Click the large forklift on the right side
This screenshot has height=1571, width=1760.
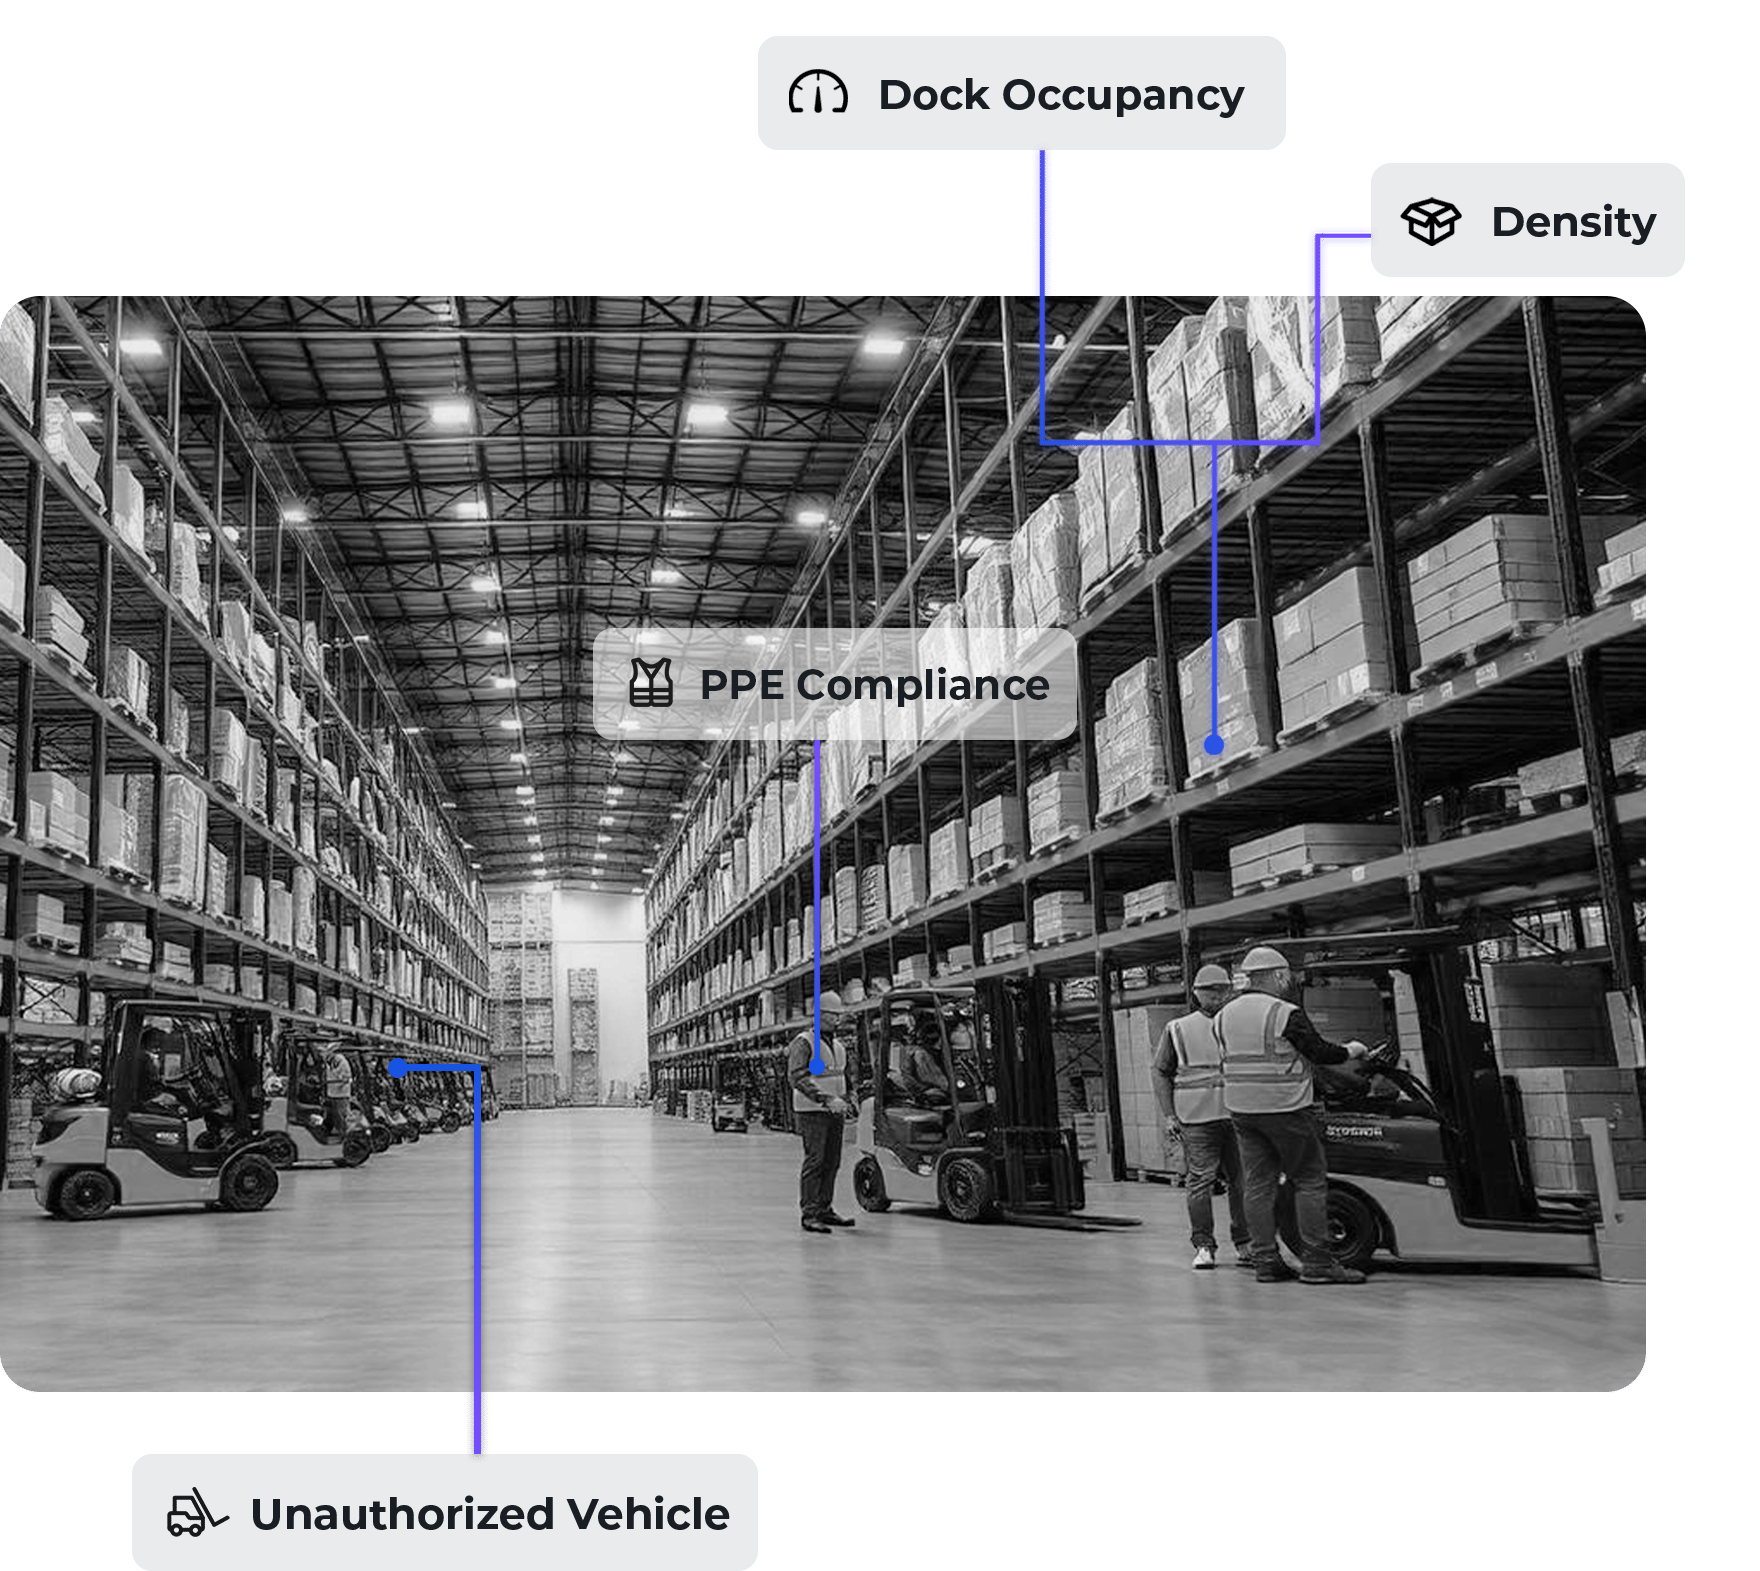click(x=1450, y=1130)
